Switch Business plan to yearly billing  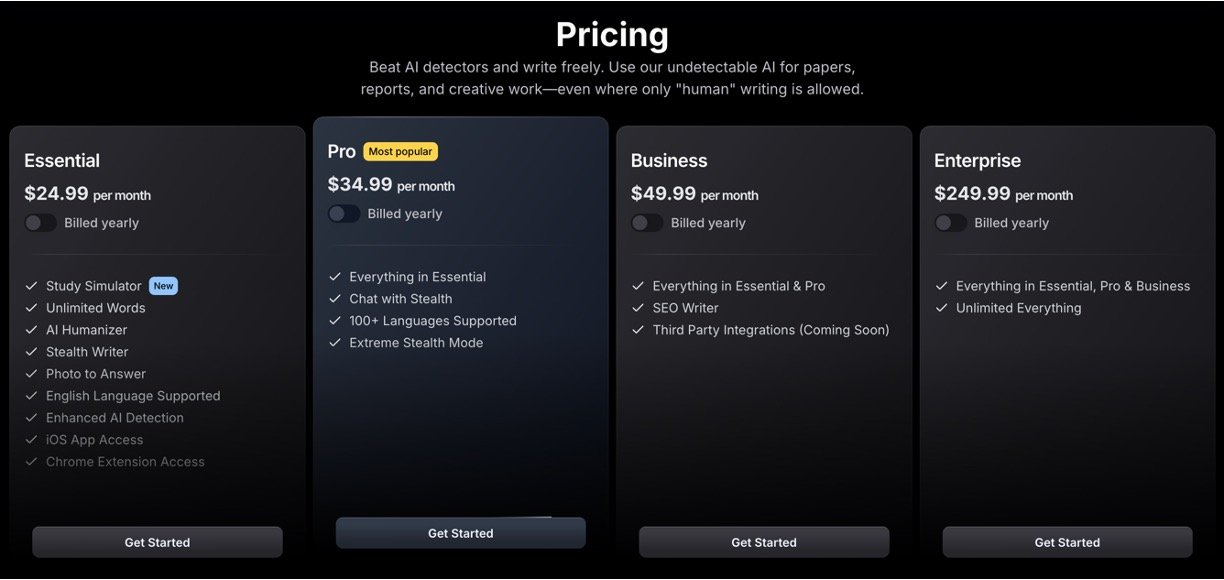tap(646, 223)
